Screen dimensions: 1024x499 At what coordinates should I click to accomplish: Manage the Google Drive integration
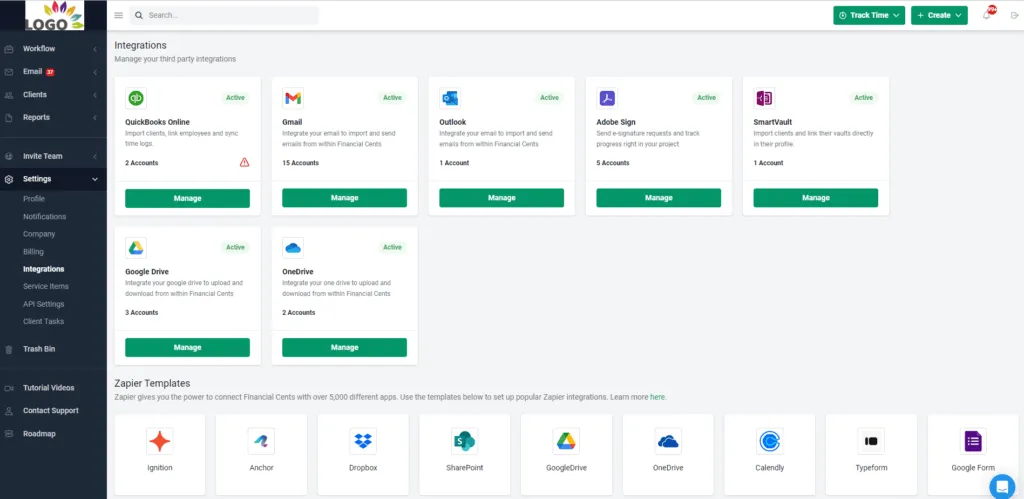point(187,347)
